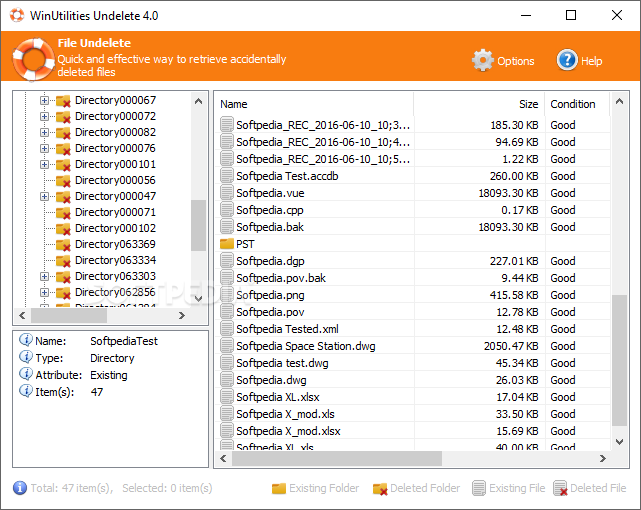Image resolution: width=641 pixels, height=510 pixels.
Task: Click the tree panel scroll down arrow
Action: coord(199,299)
